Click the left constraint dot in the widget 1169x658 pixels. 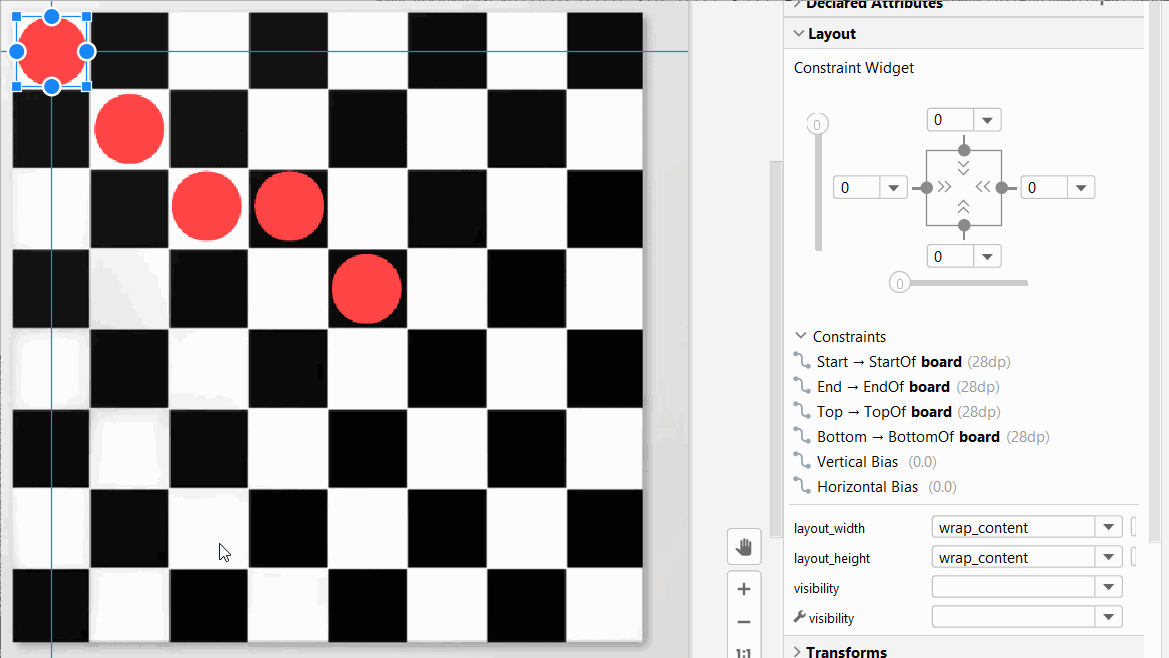pos(927,188)
